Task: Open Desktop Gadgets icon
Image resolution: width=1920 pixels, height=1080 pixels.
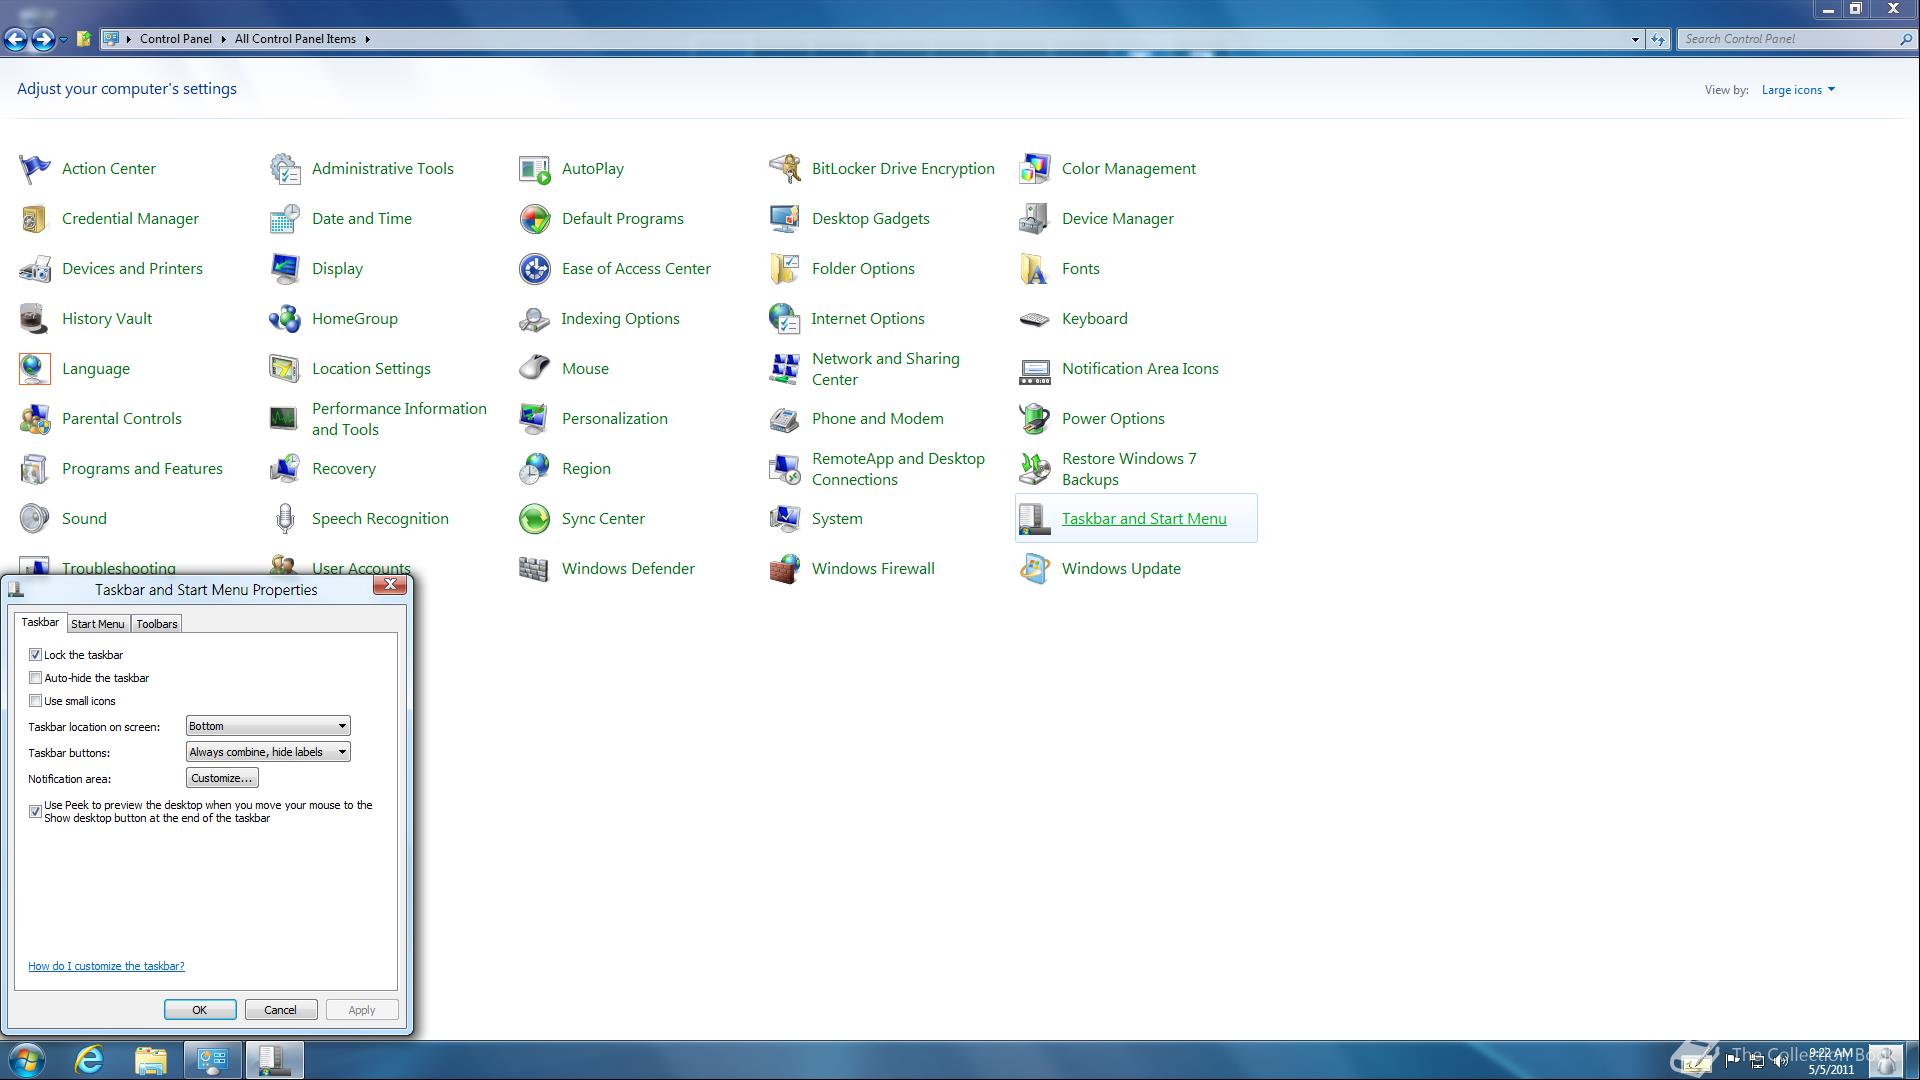Action: point(784,219)
